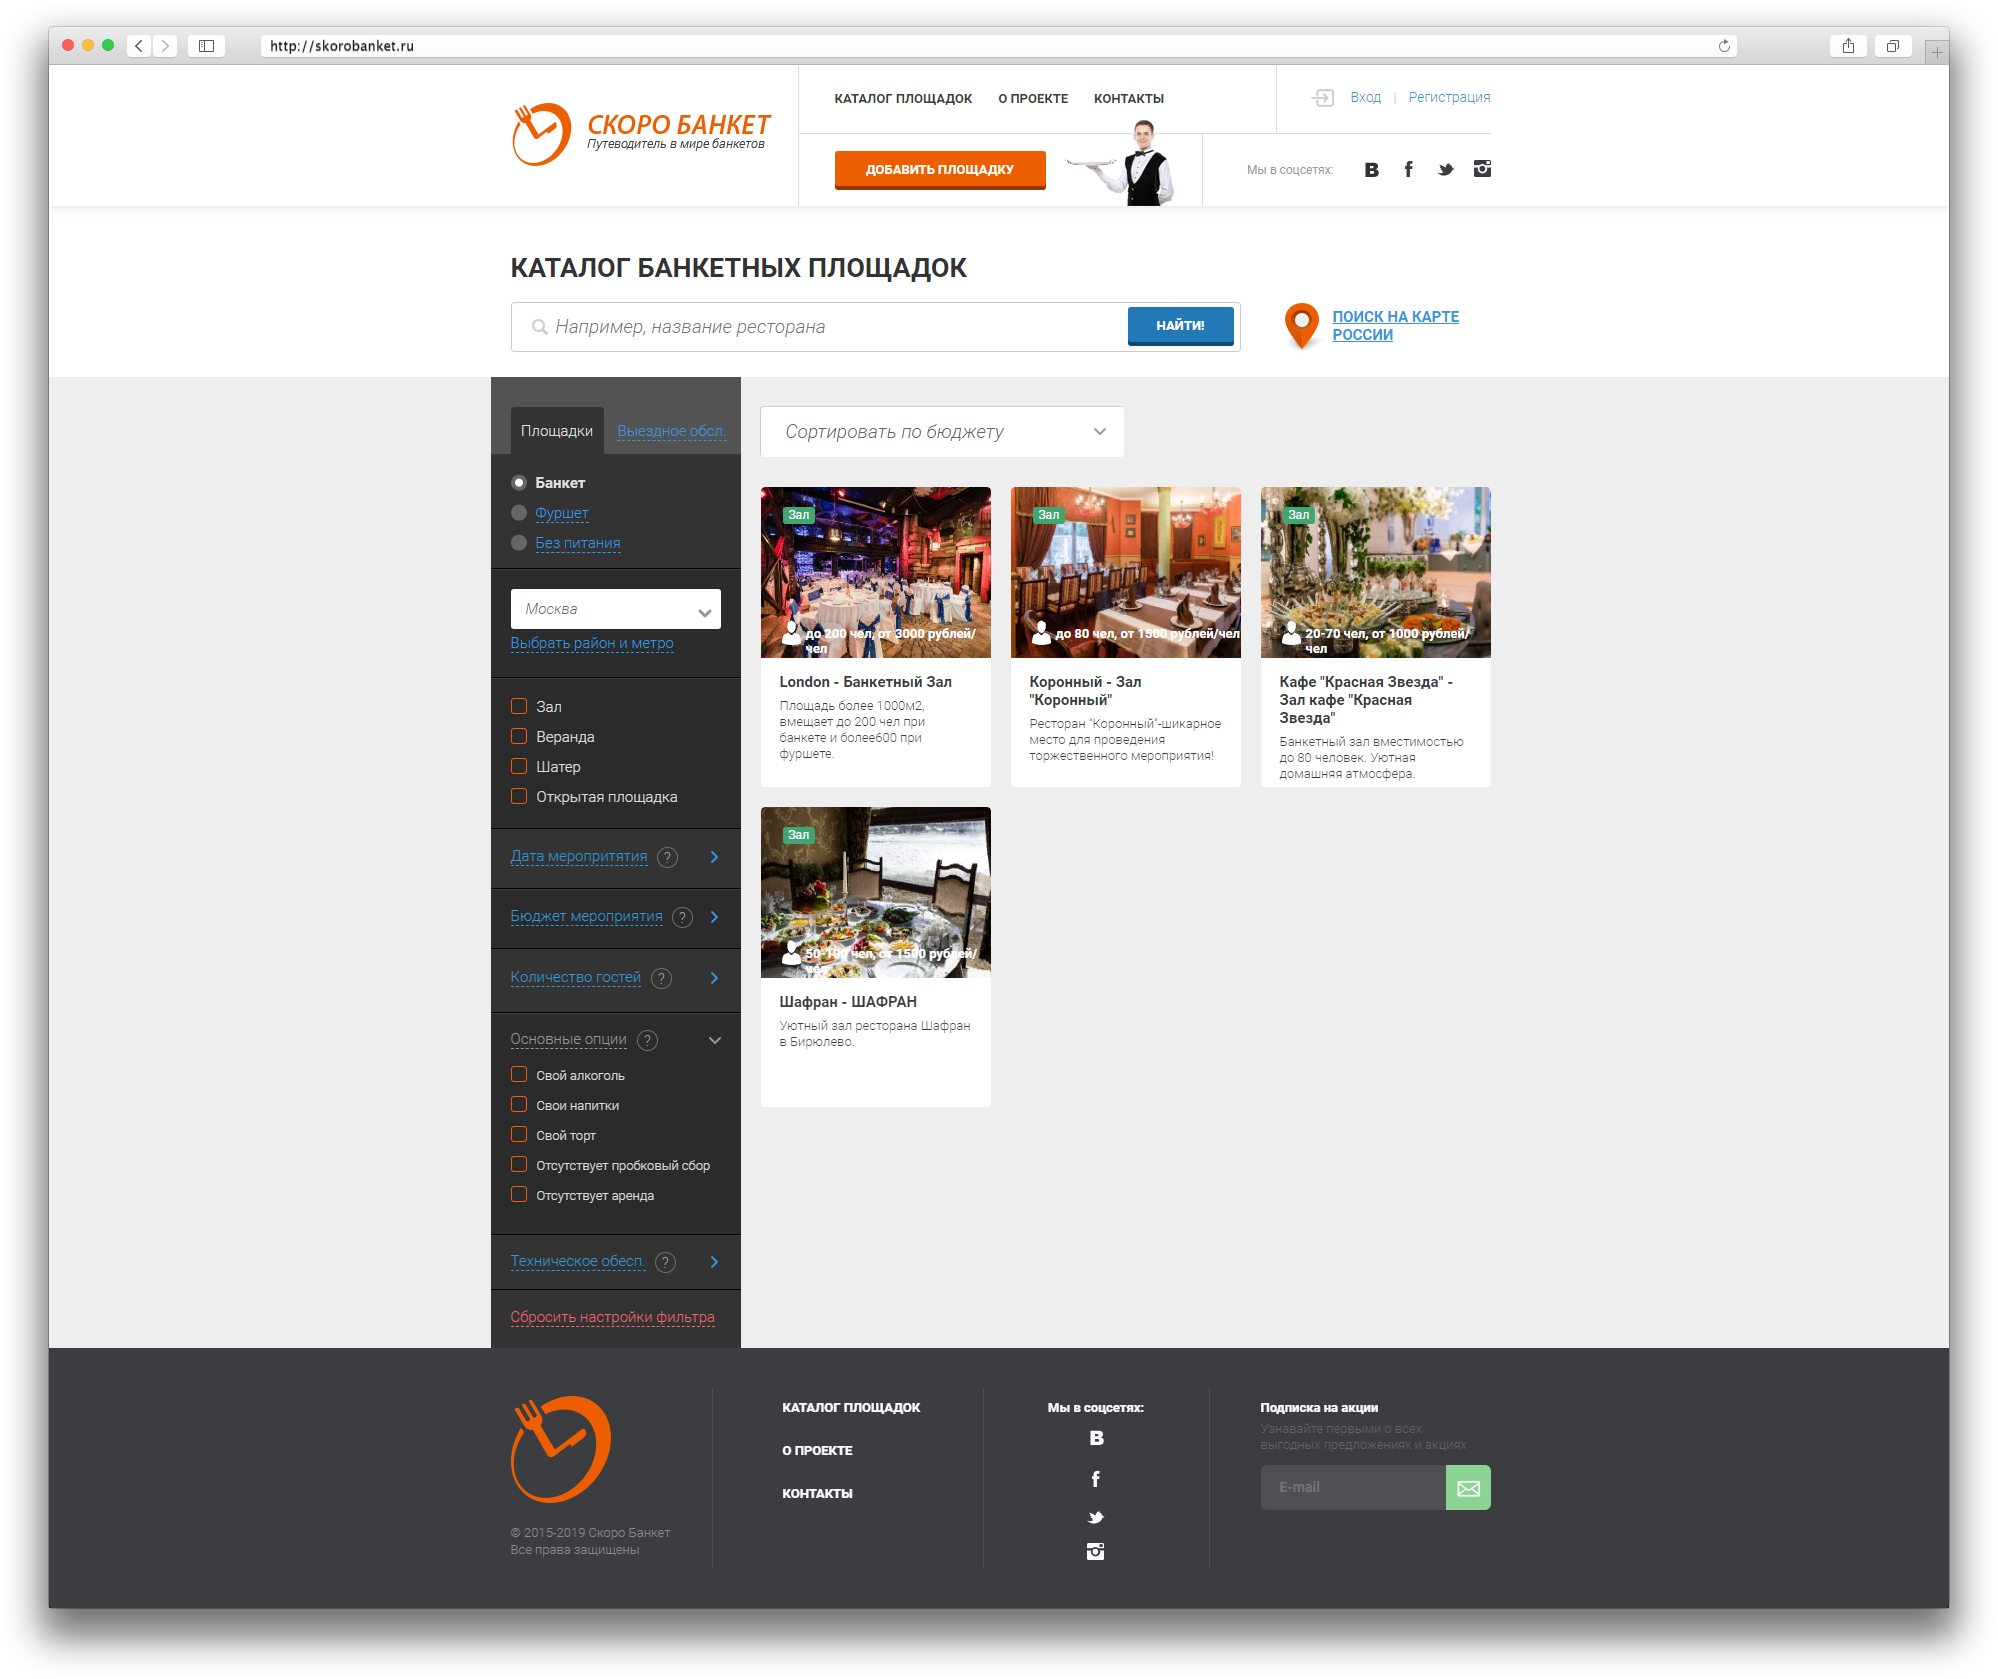Open О проекте in top menu
The image size is (1998, 1679).
(x=1033, y=99)
